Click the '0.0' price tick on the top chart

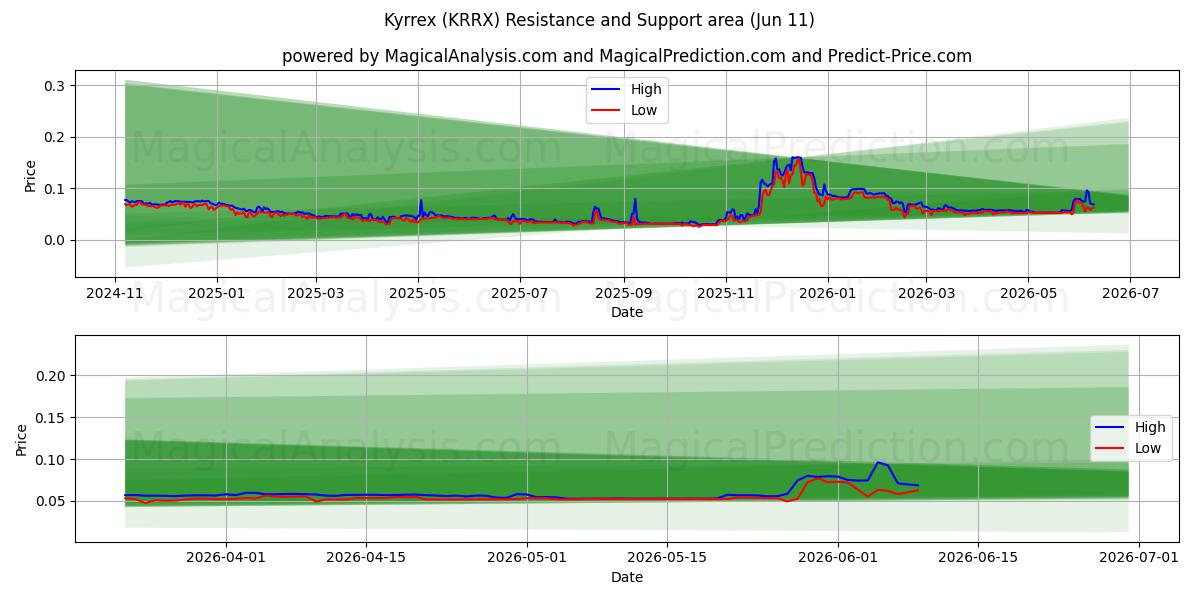point(56,240)
